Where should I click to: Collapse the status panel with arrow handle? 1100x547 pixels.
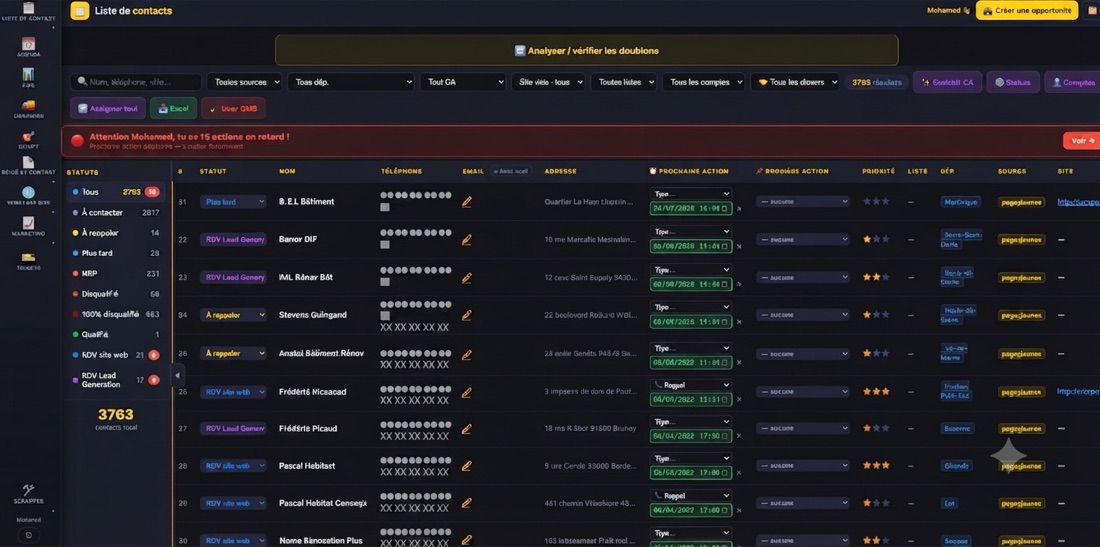coord(177,375)
